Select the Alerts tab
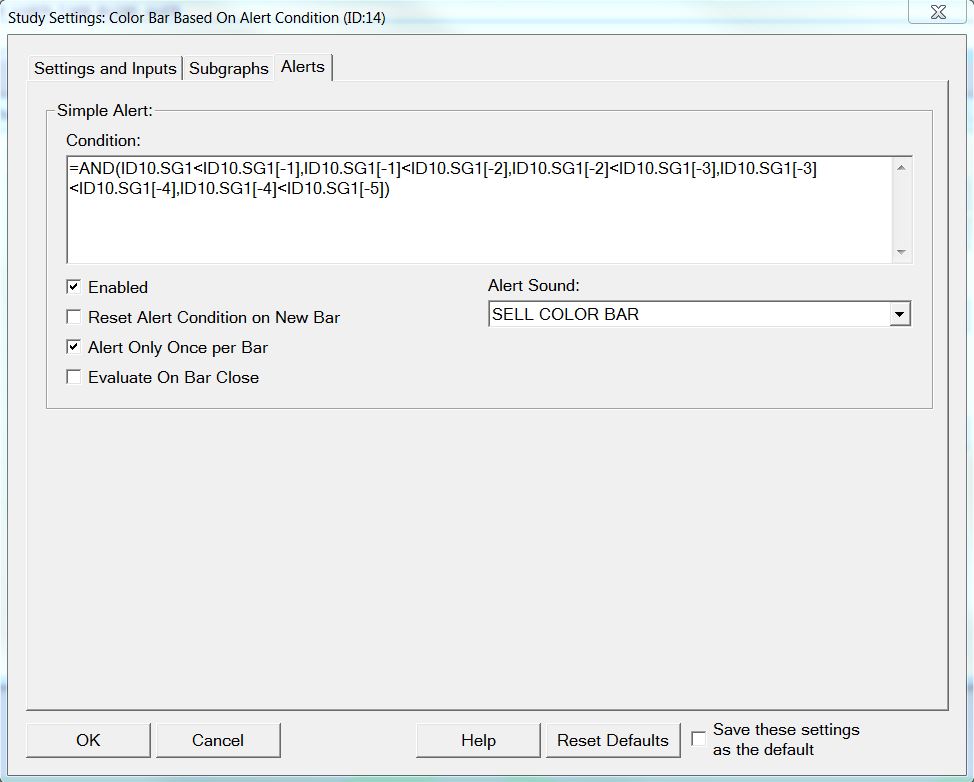974x782 pixels. [x=303, y=67]
